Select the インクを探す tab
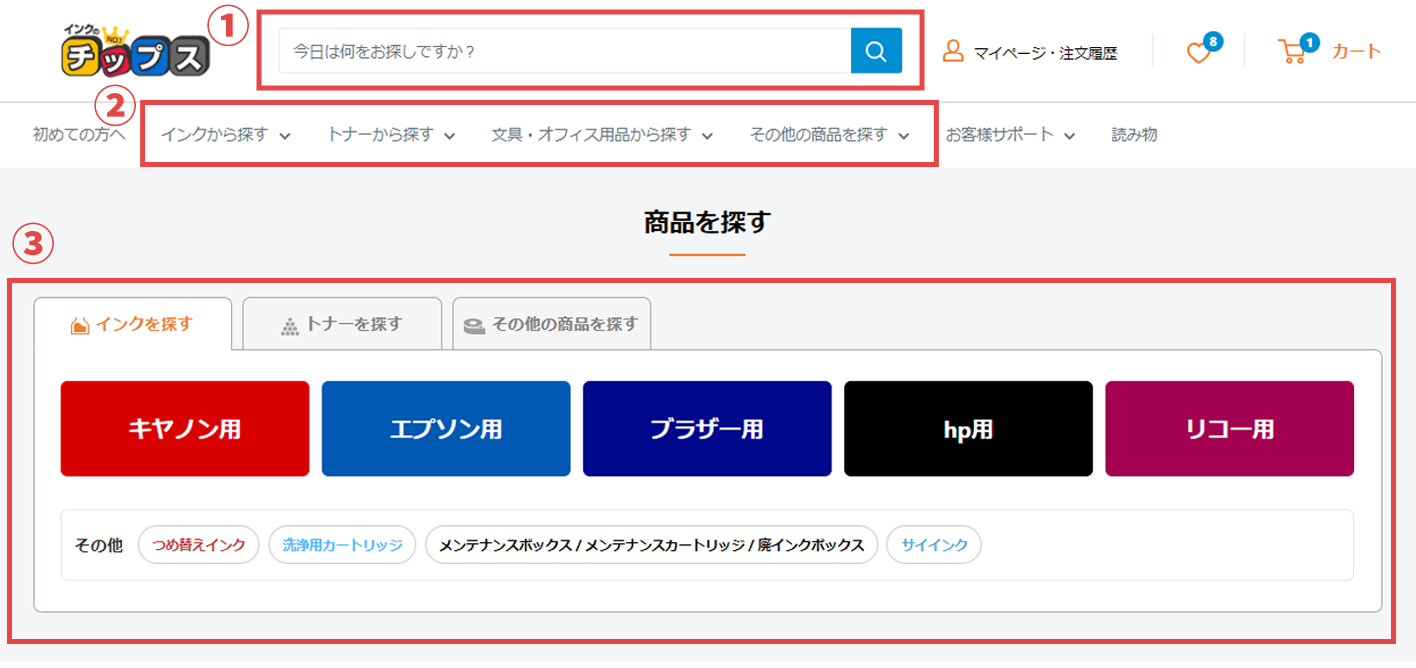 coord(133,324)
